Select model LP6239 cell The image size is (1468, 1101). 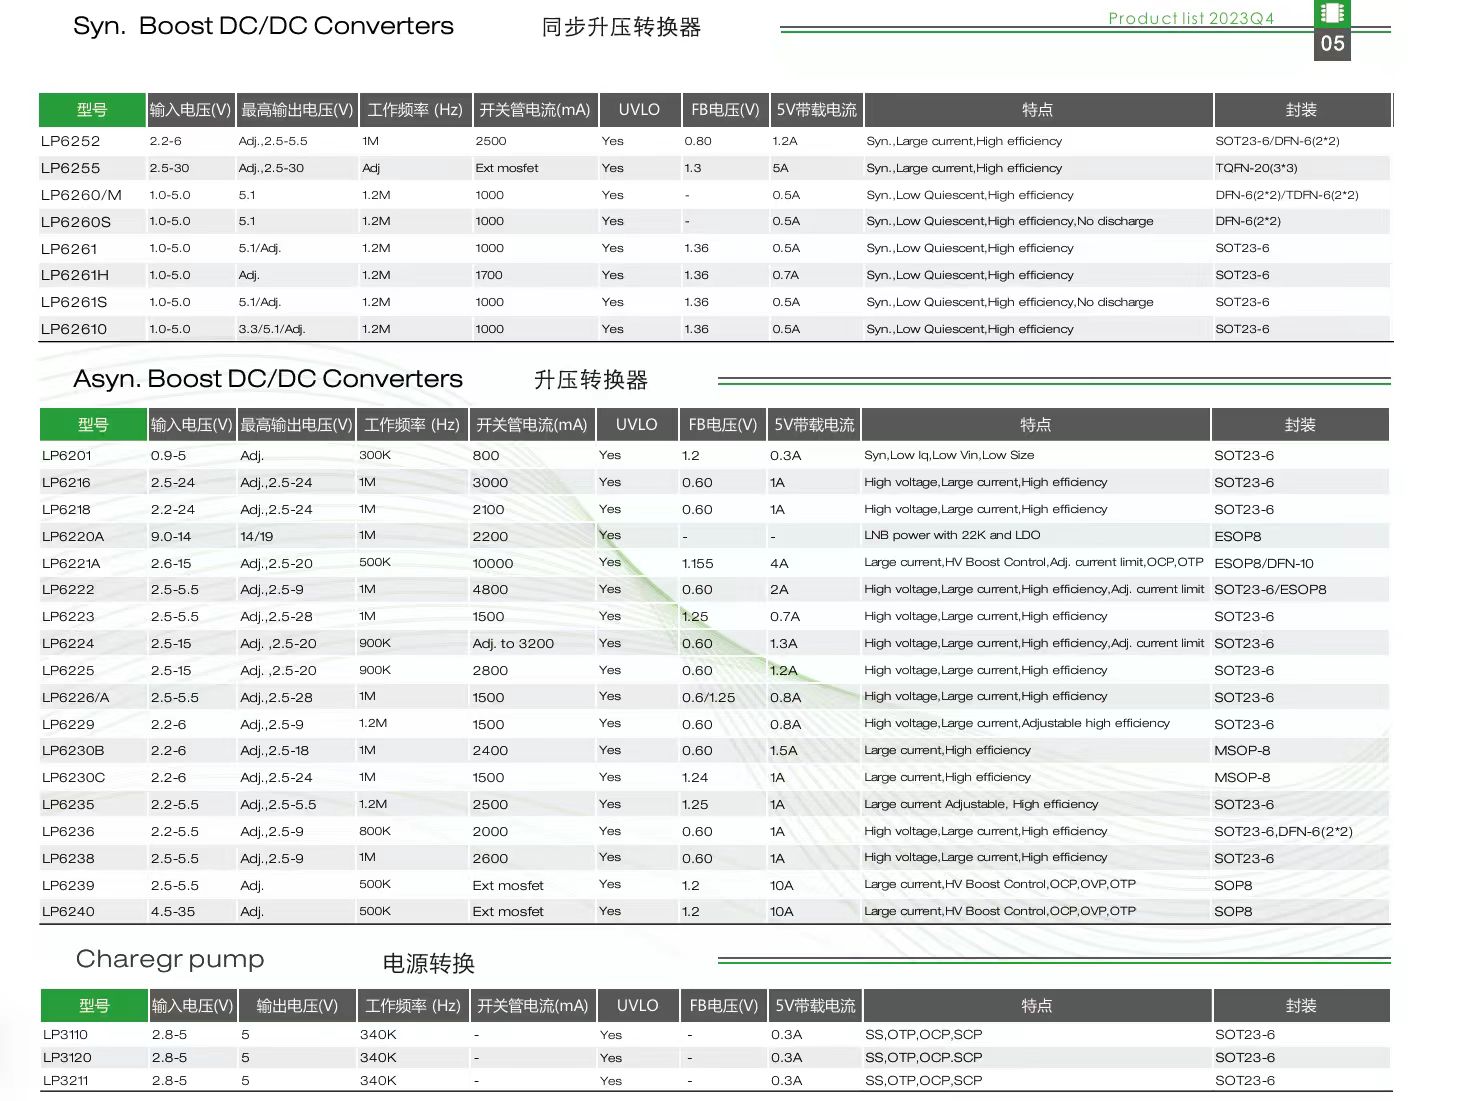[68, 885]
